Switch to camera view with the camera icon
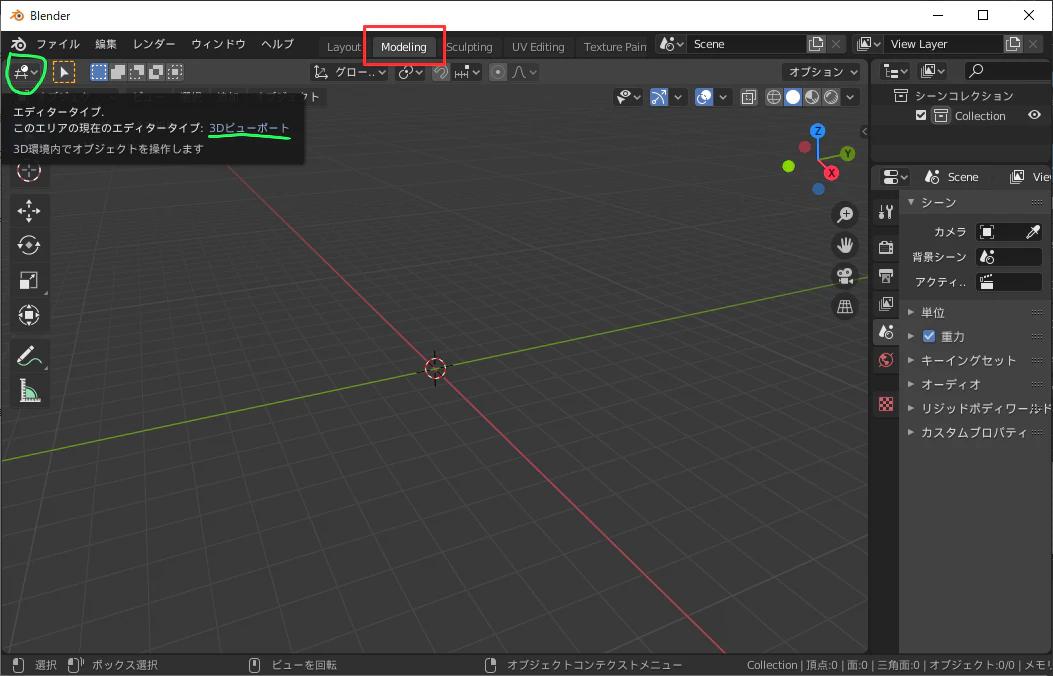Viewport: 1053px width, 676px height. tap(845, 276)
